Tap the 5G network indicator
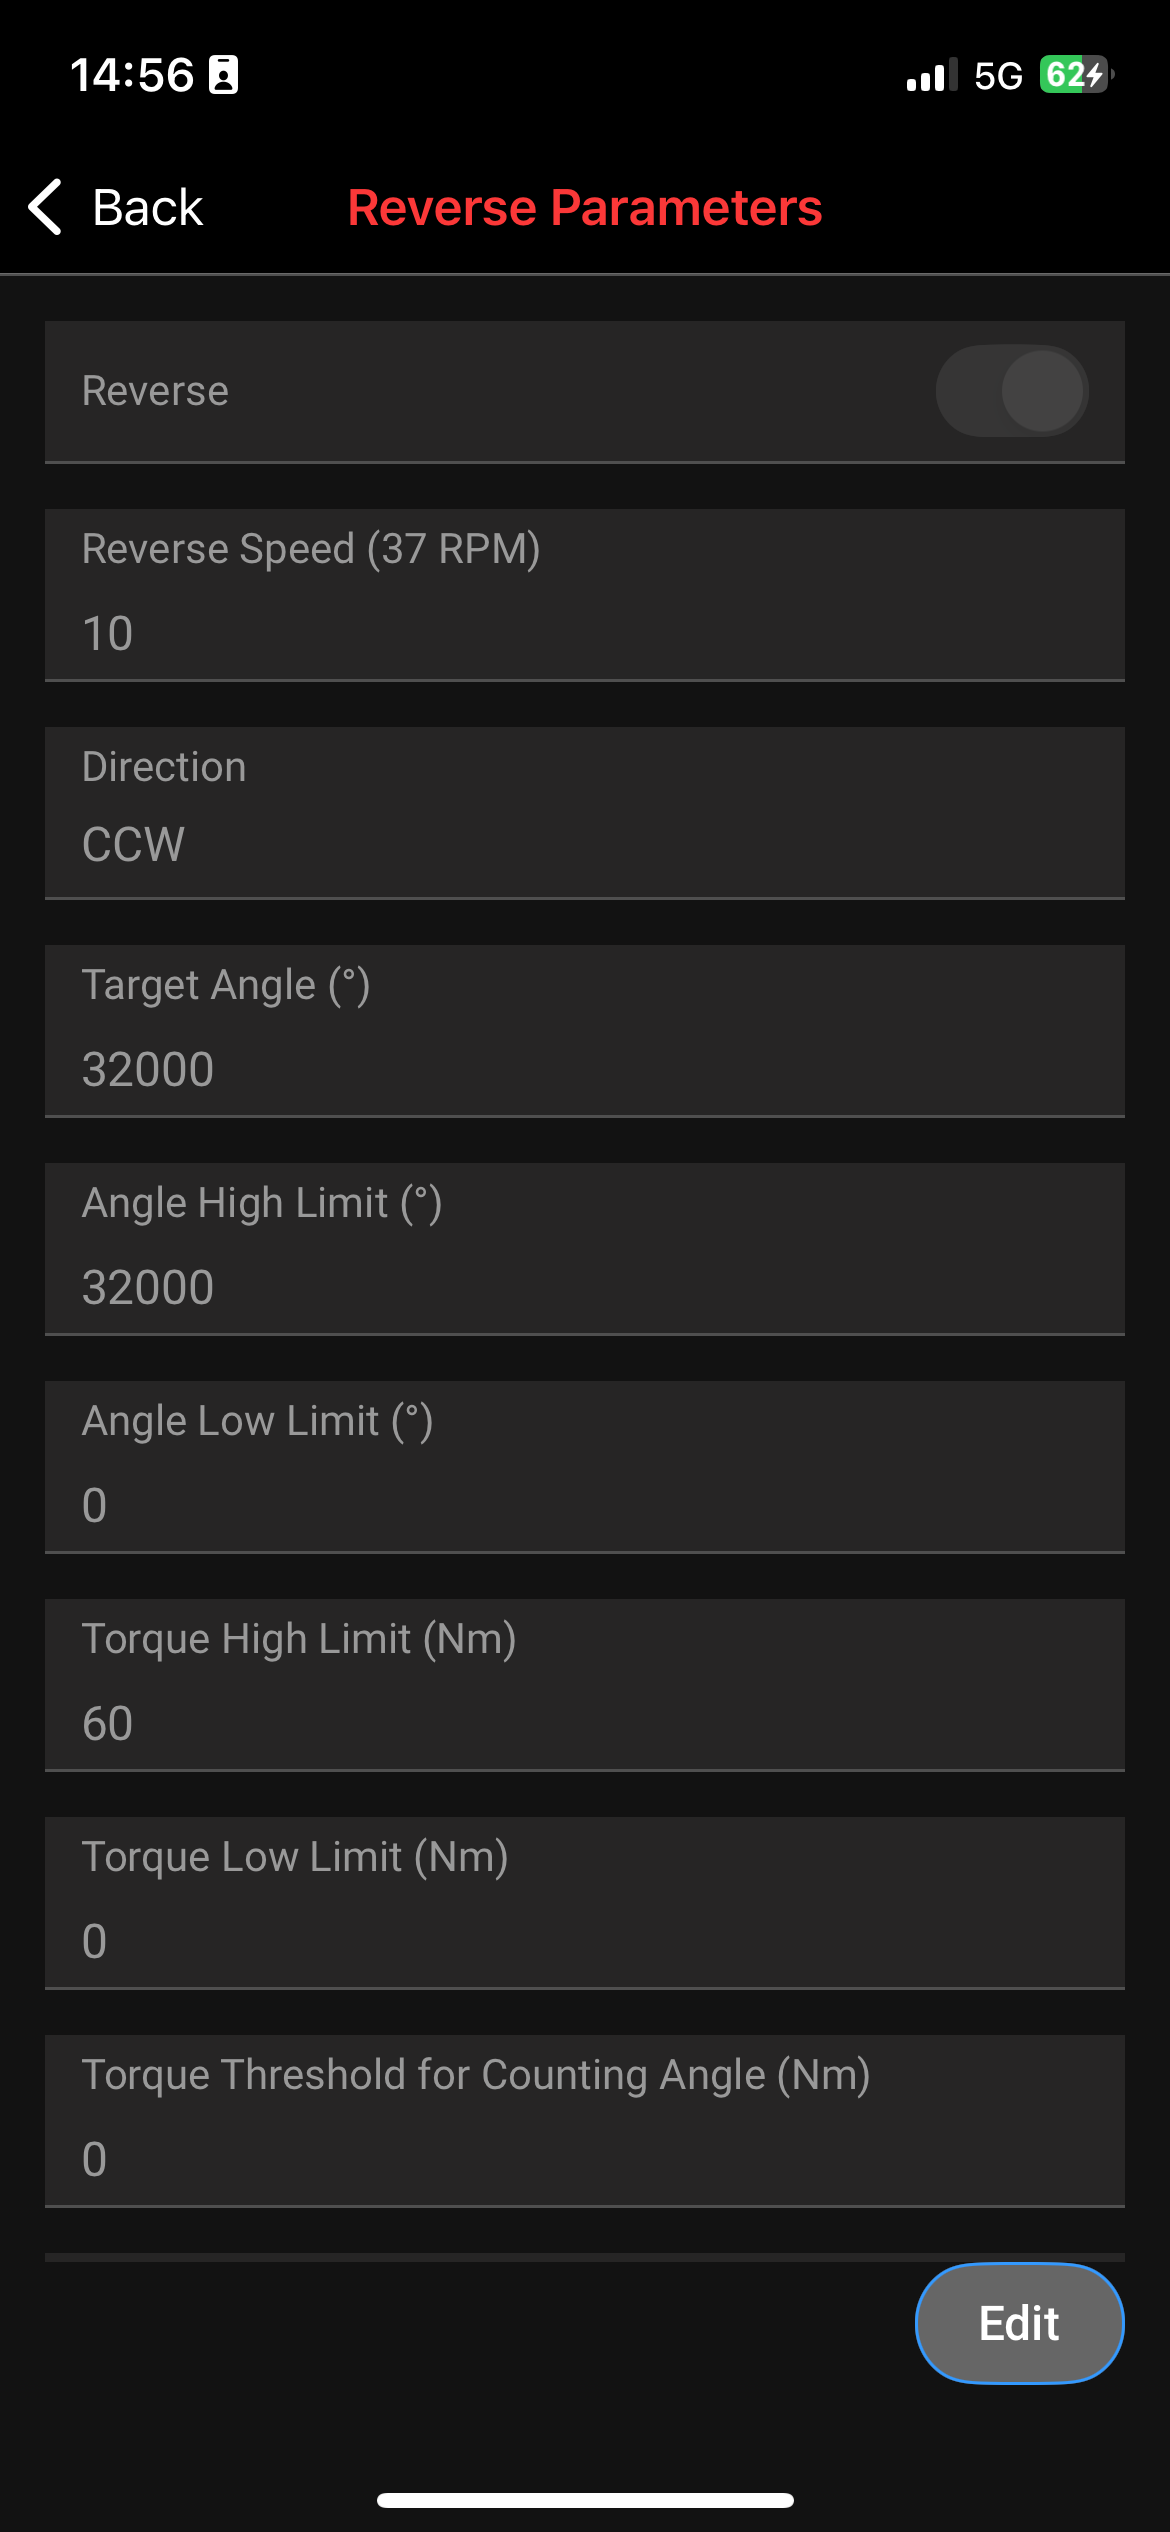Viewport: 1170px width, 2532px height. pyautogui.click(x=998, y=76)
